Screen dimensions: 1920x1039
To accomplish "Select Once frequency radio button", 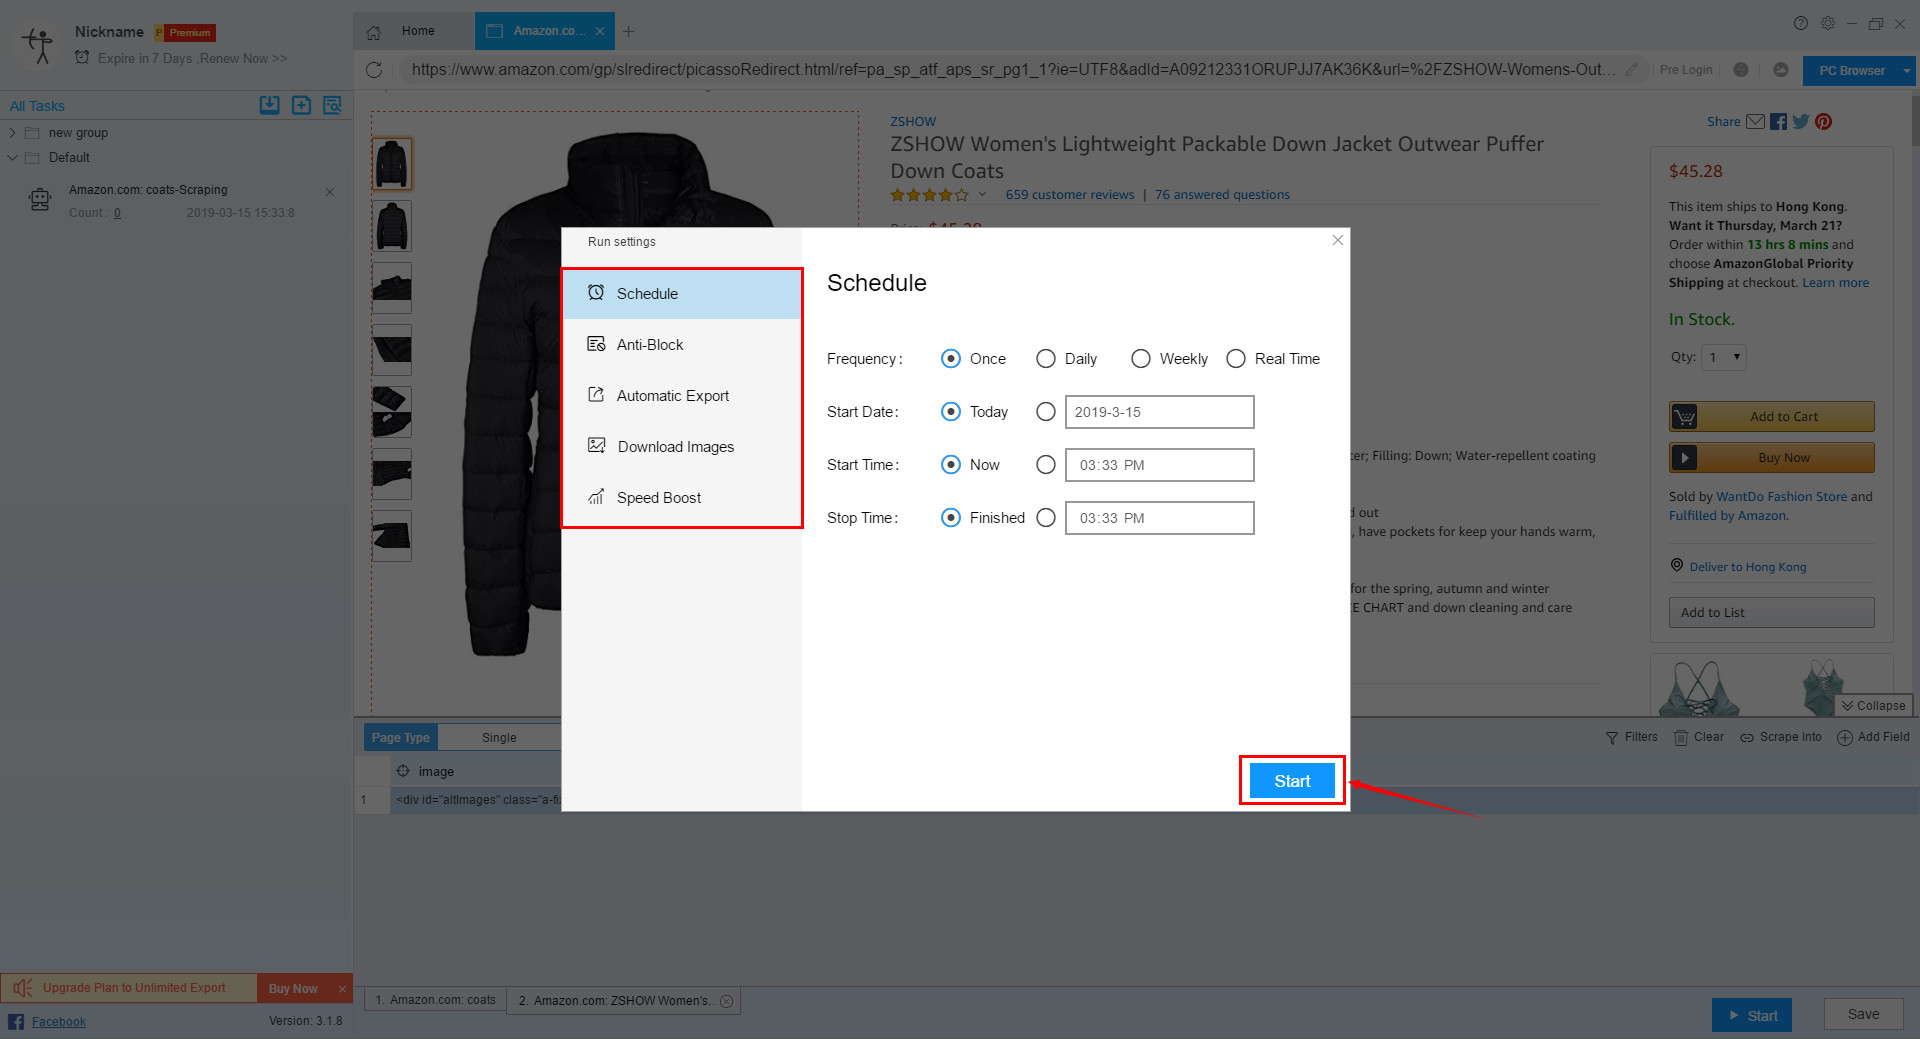I will [x=951, y=359].
